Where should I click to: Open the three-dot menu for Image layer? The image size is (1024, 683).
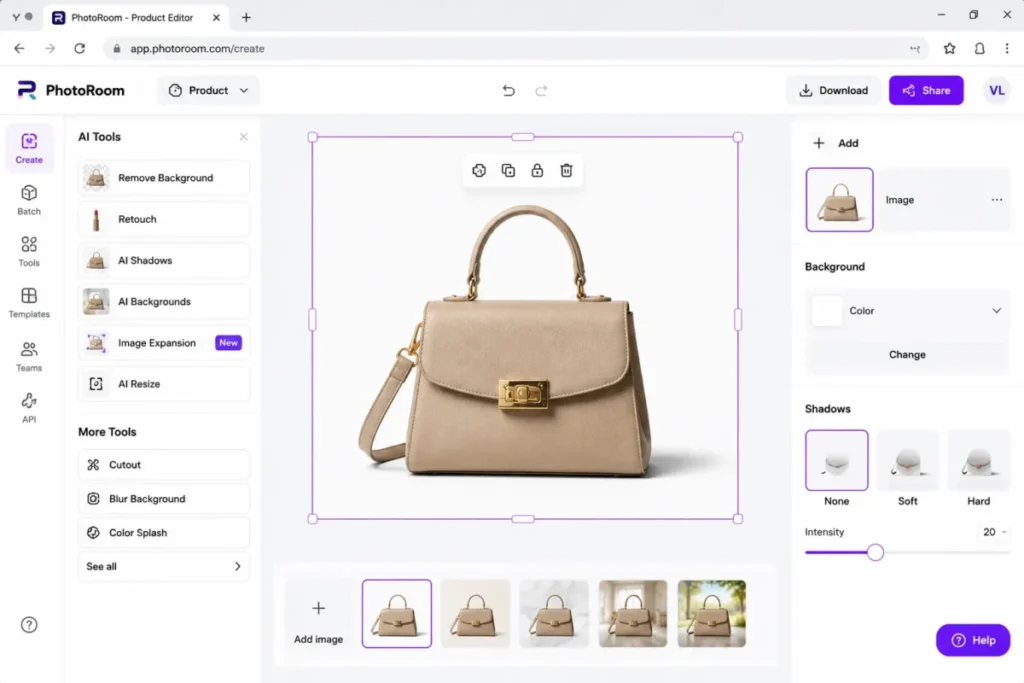997,200
